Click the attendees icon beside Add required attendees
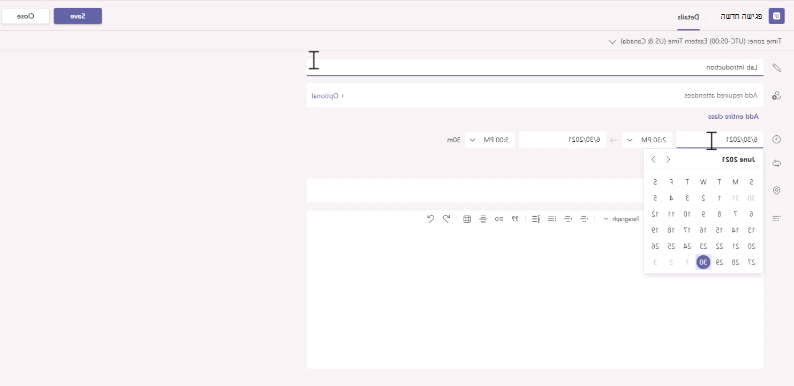 pos(776,95)
